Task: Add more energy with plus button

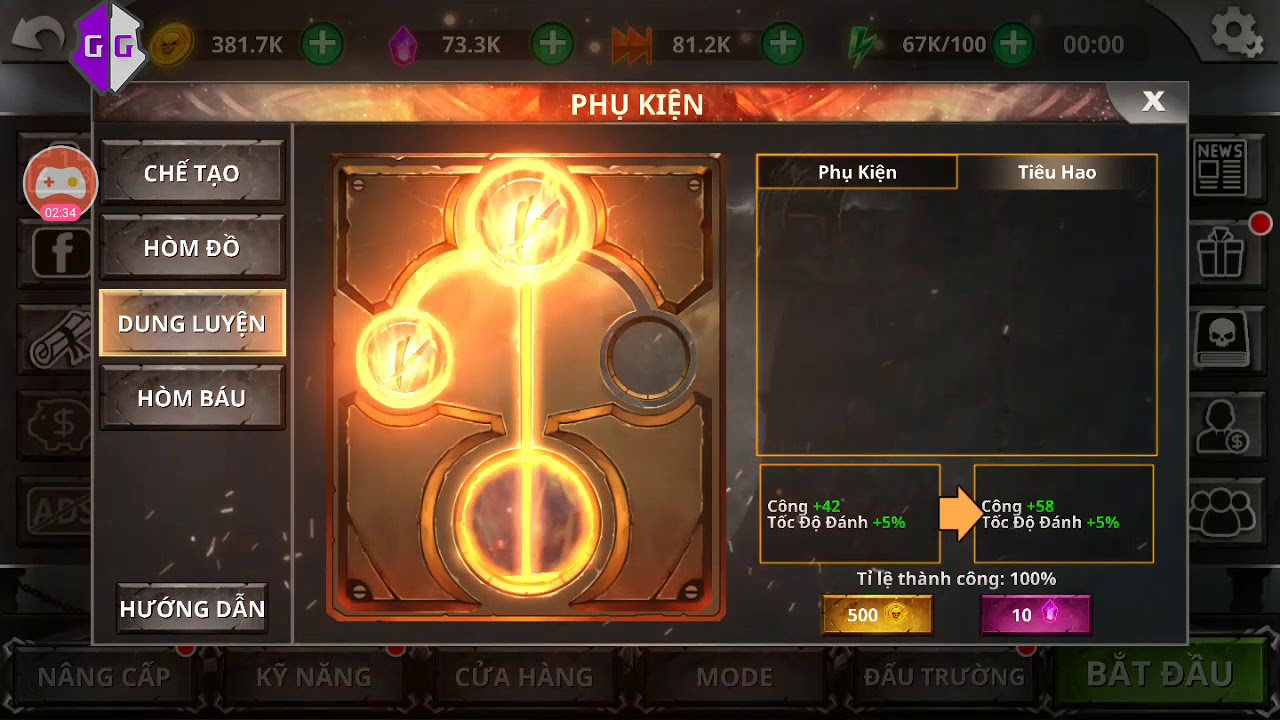Action: pos(1012,44)
